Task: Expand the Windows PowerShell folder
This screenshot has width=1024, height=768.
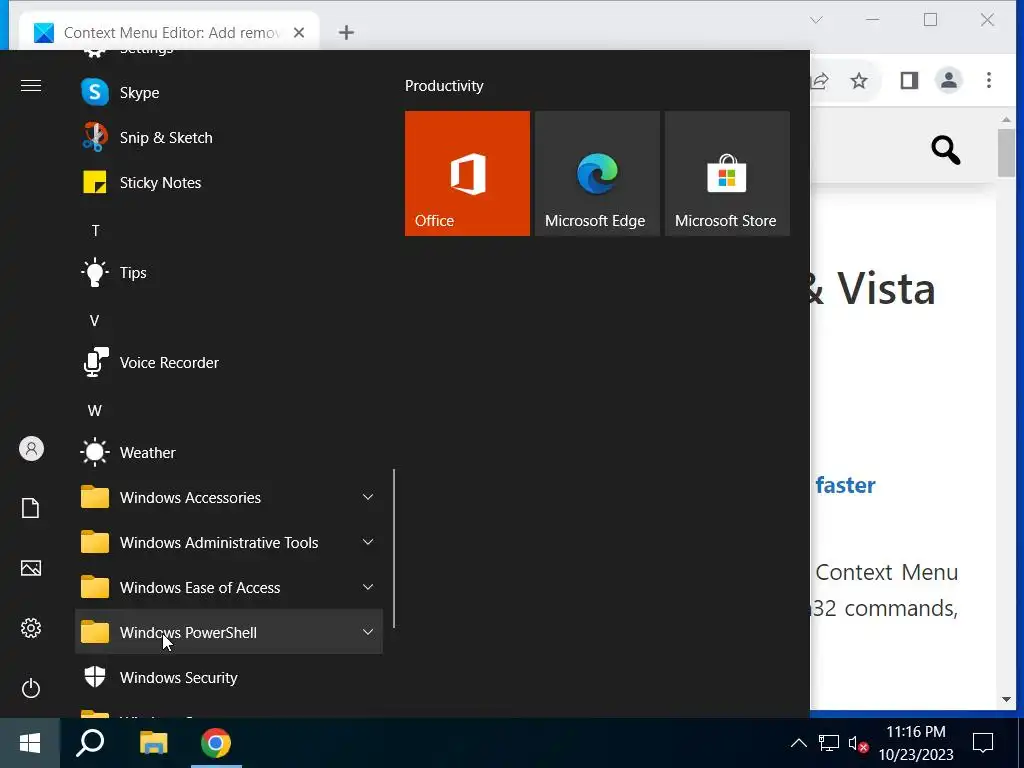Action: 229,633
